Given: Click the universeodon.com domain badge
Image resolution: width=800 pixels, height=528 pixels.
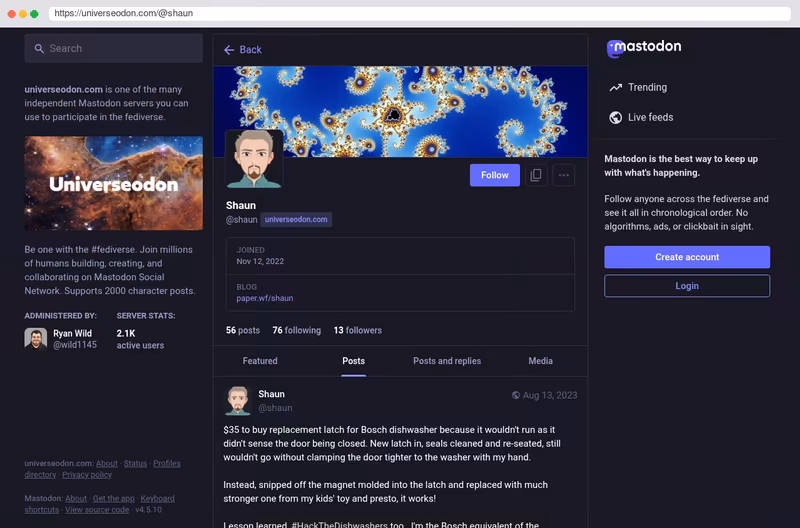Looking at the screenshot, I should 296,219.
